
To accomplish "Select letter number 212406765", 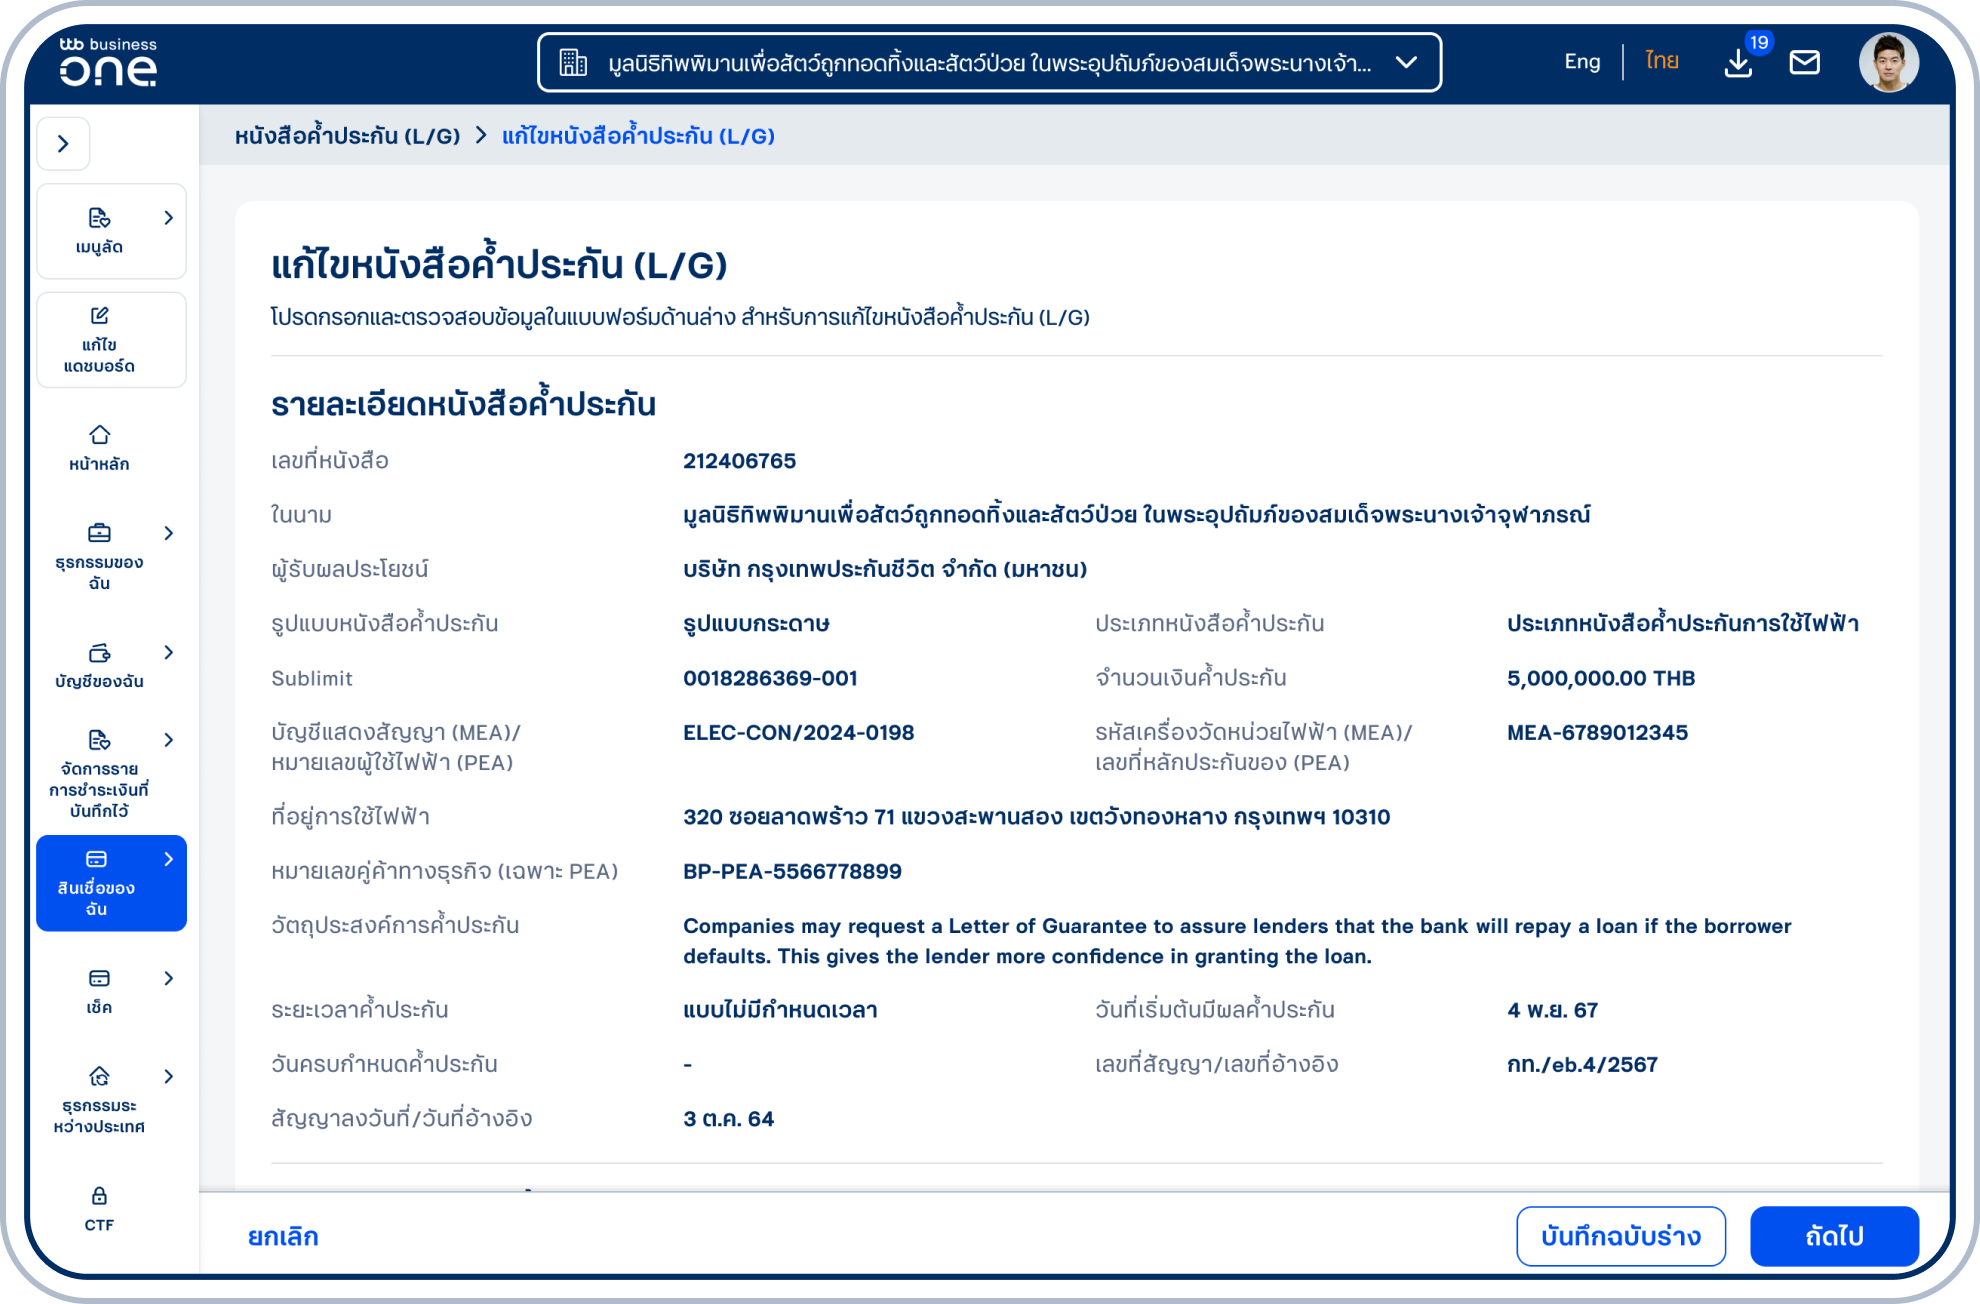I will click(x=739, y=461).
